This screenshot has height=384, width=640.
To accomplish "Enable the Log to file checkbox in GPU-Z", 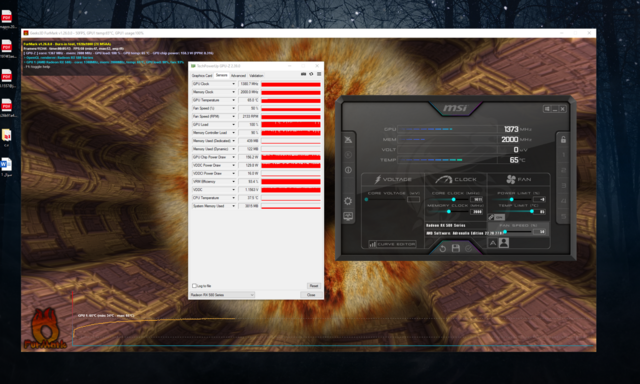I will [194, 286].
